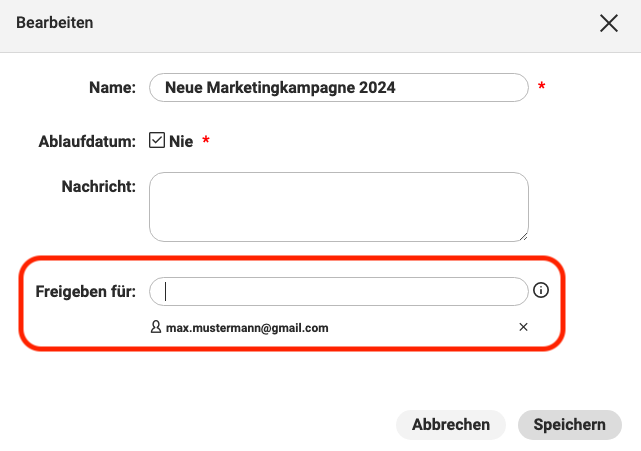The image size is (641, 451).
Task: Save changes with the Speichern button
Action: pyautogui.click(x=569, y=425)
